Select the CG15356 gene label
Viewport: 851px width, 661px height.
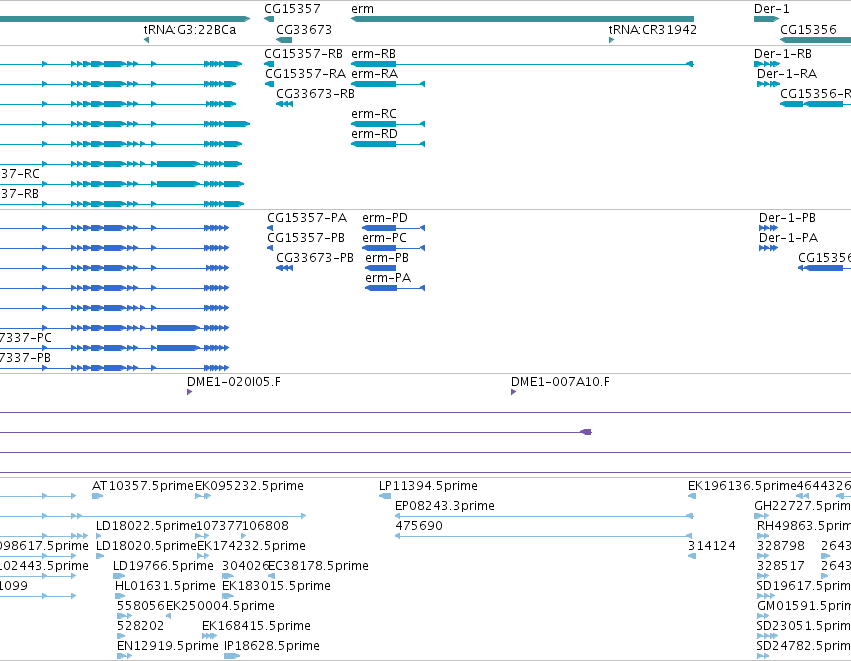808,29
